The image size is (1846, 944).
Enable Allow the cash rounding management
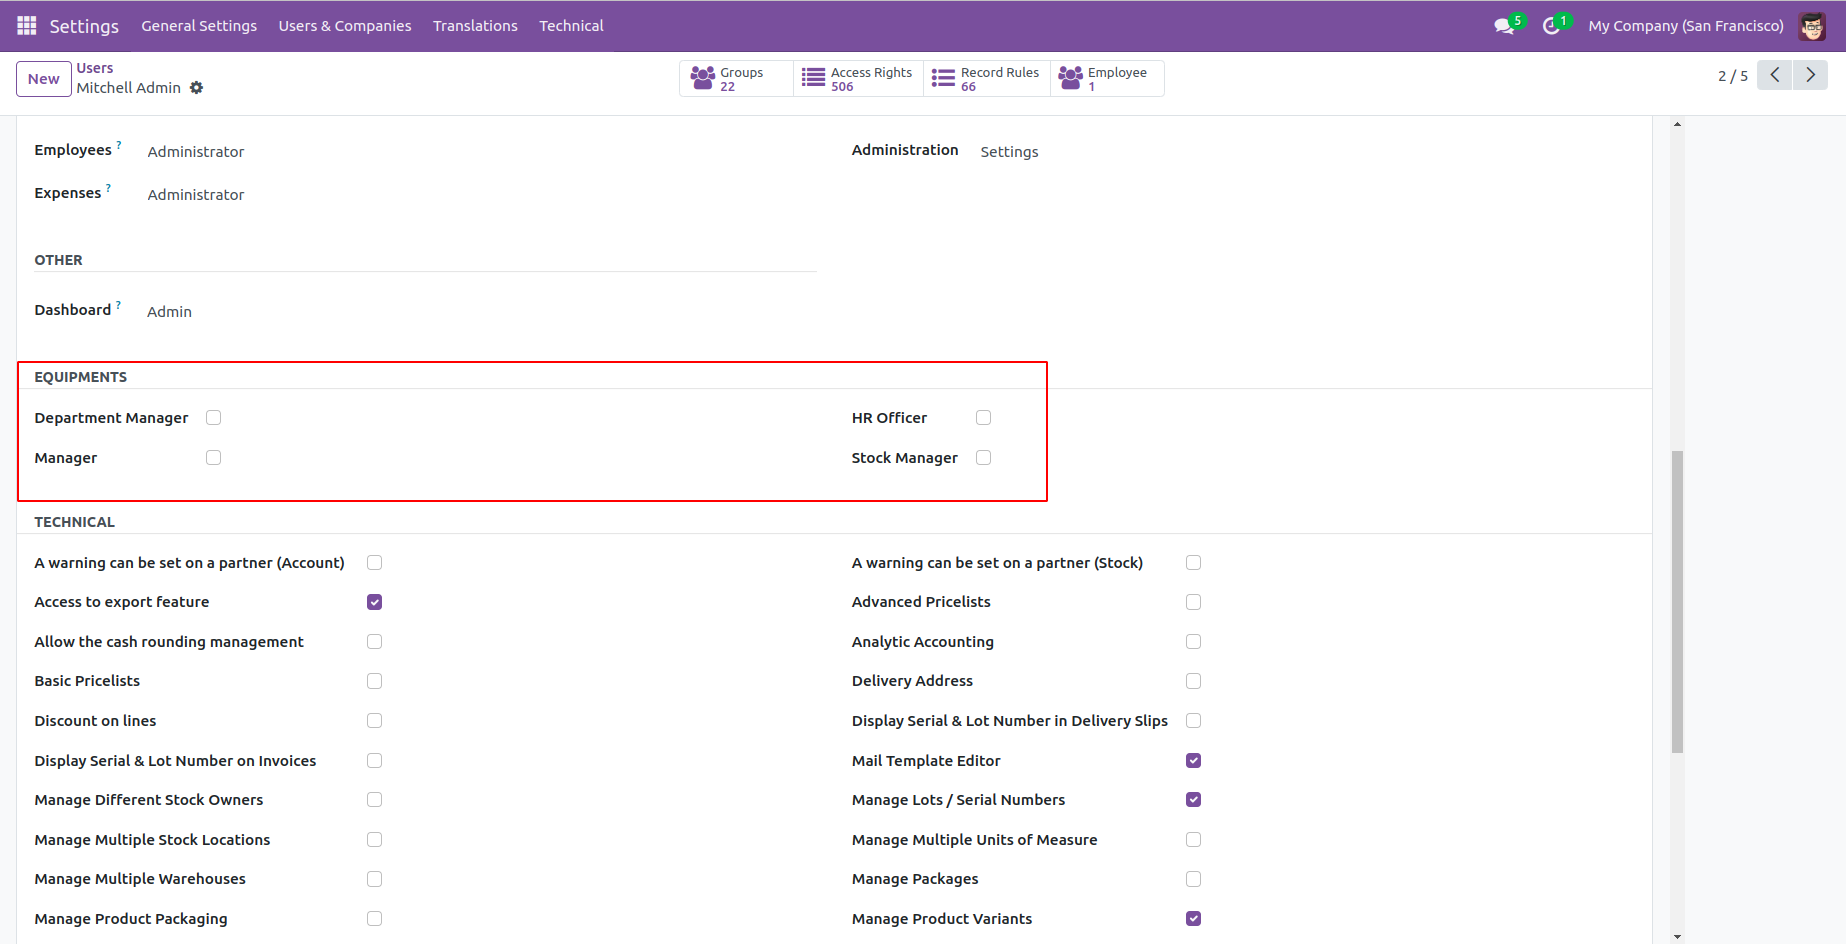point(374,642)
